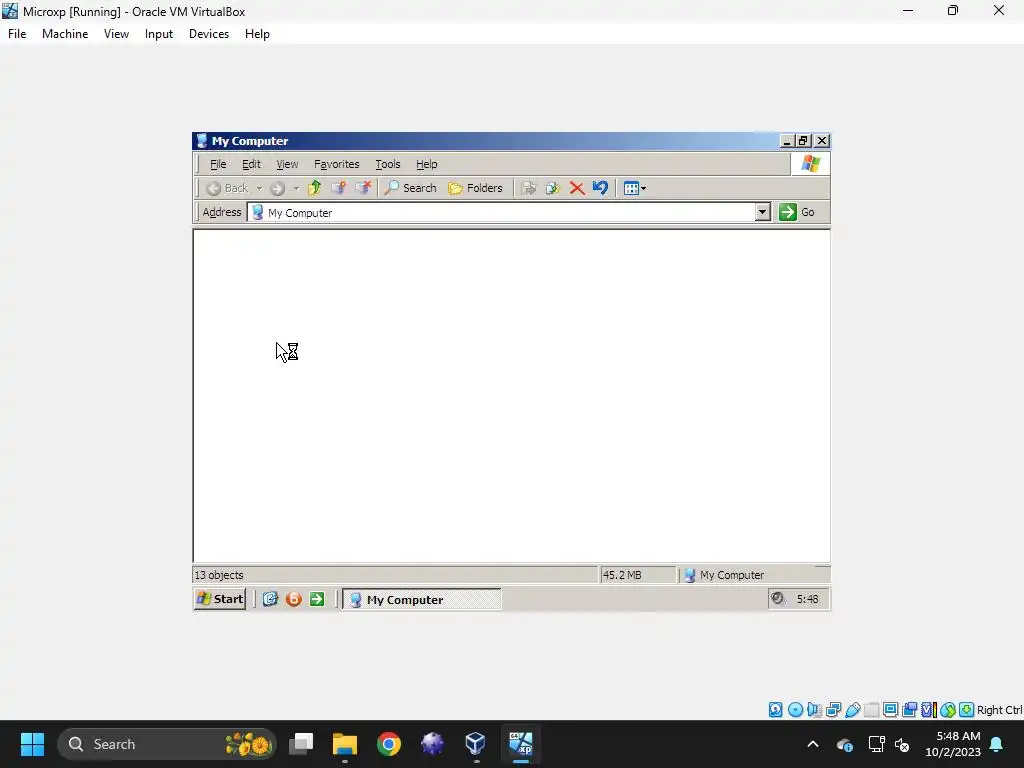The height and width of the screenshot is (768, 1024).
Task: Click the Show Desktop quick launch icon
Action: [270, 599]
